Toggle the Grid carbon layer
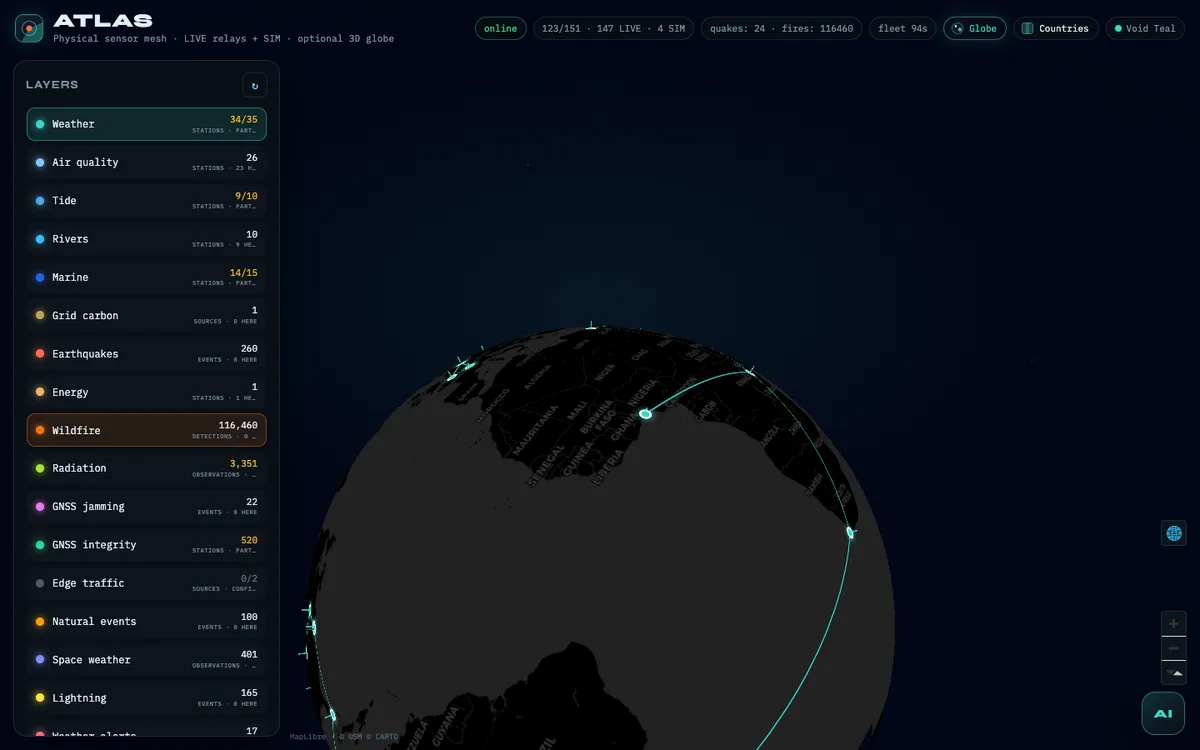Image resolution: width=1200 pixels, height=750 pixels. coord(147,315)
